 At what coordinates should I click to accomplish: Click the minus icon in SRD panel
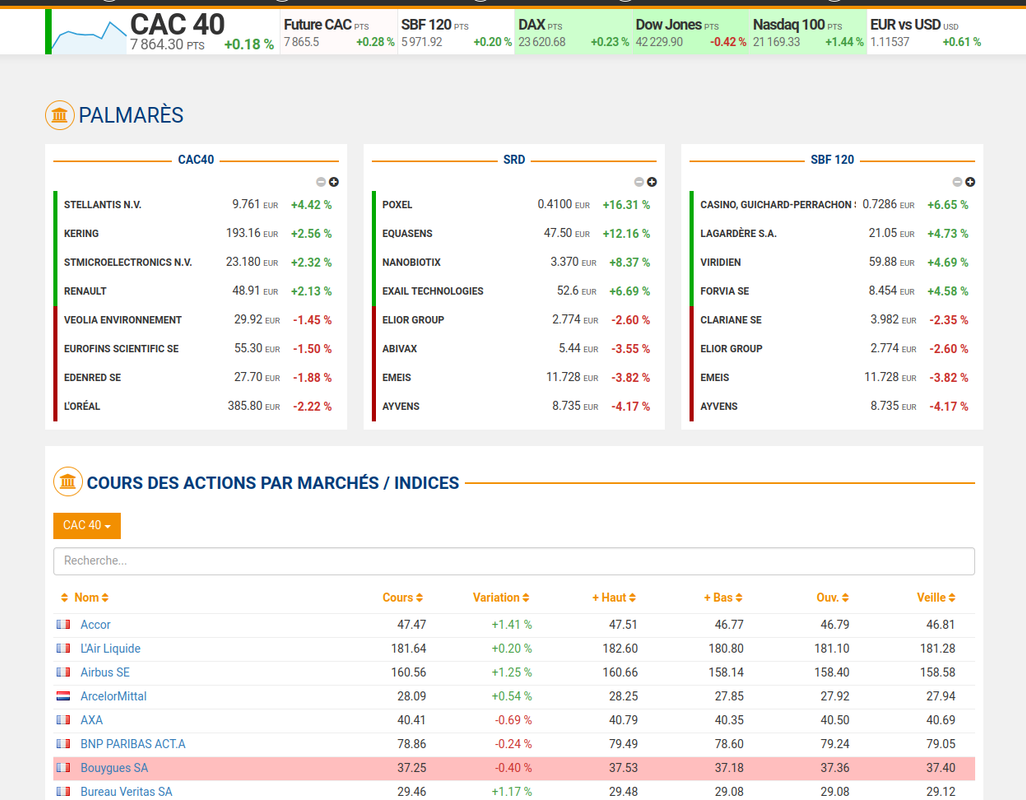pos(639,182)
